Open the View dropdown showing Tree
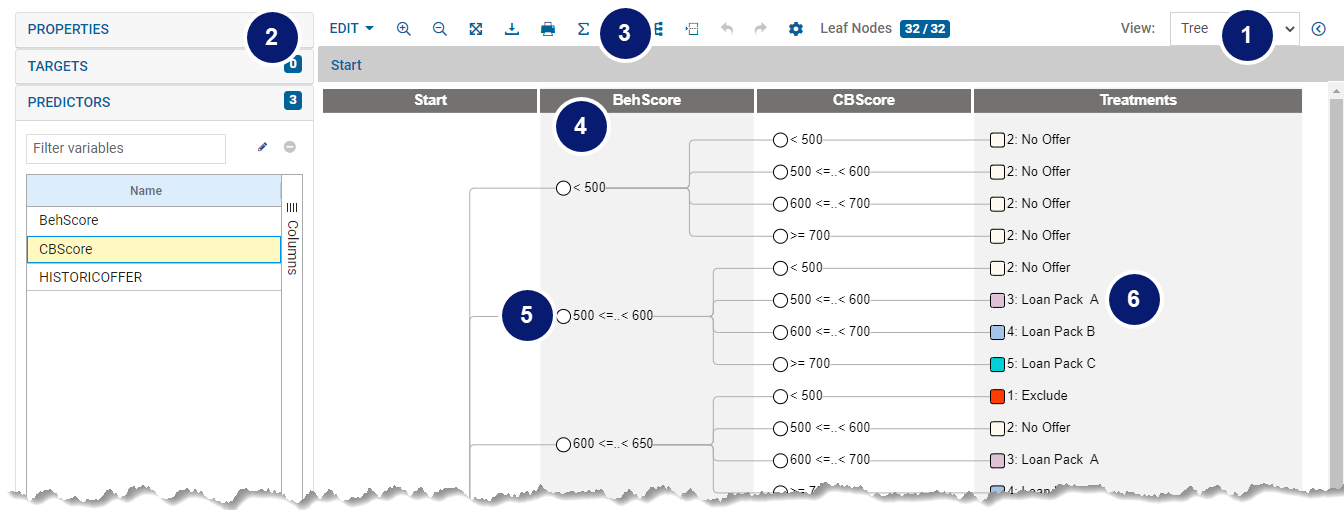1344x510 pixels. coord(1234,29)
